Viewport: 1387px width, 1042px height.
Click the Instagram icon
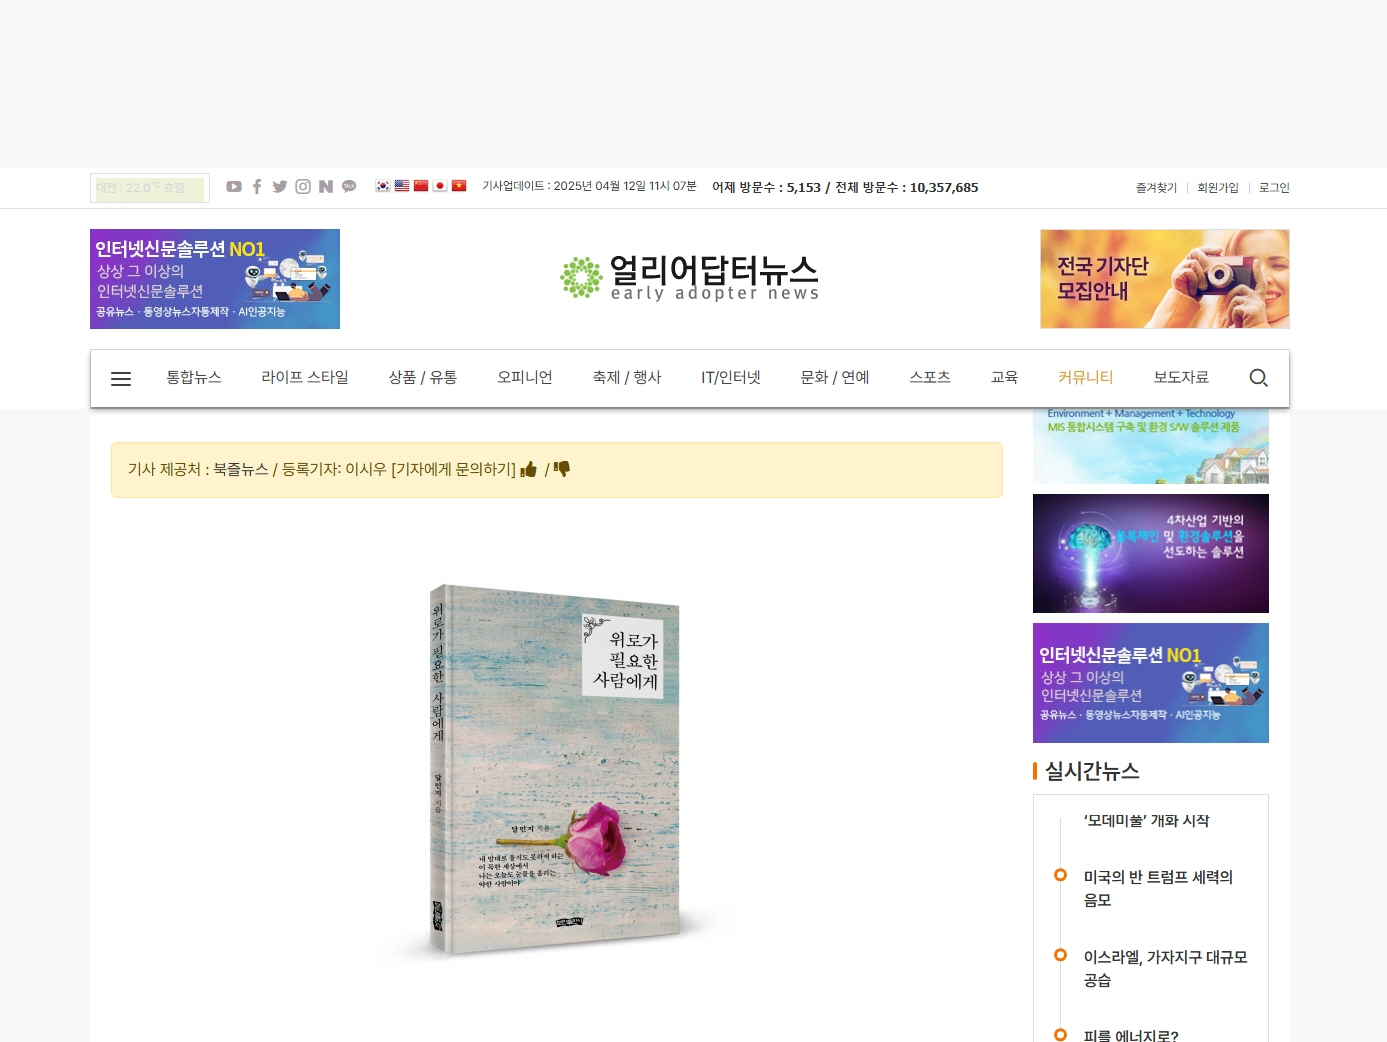click(303, 187)
